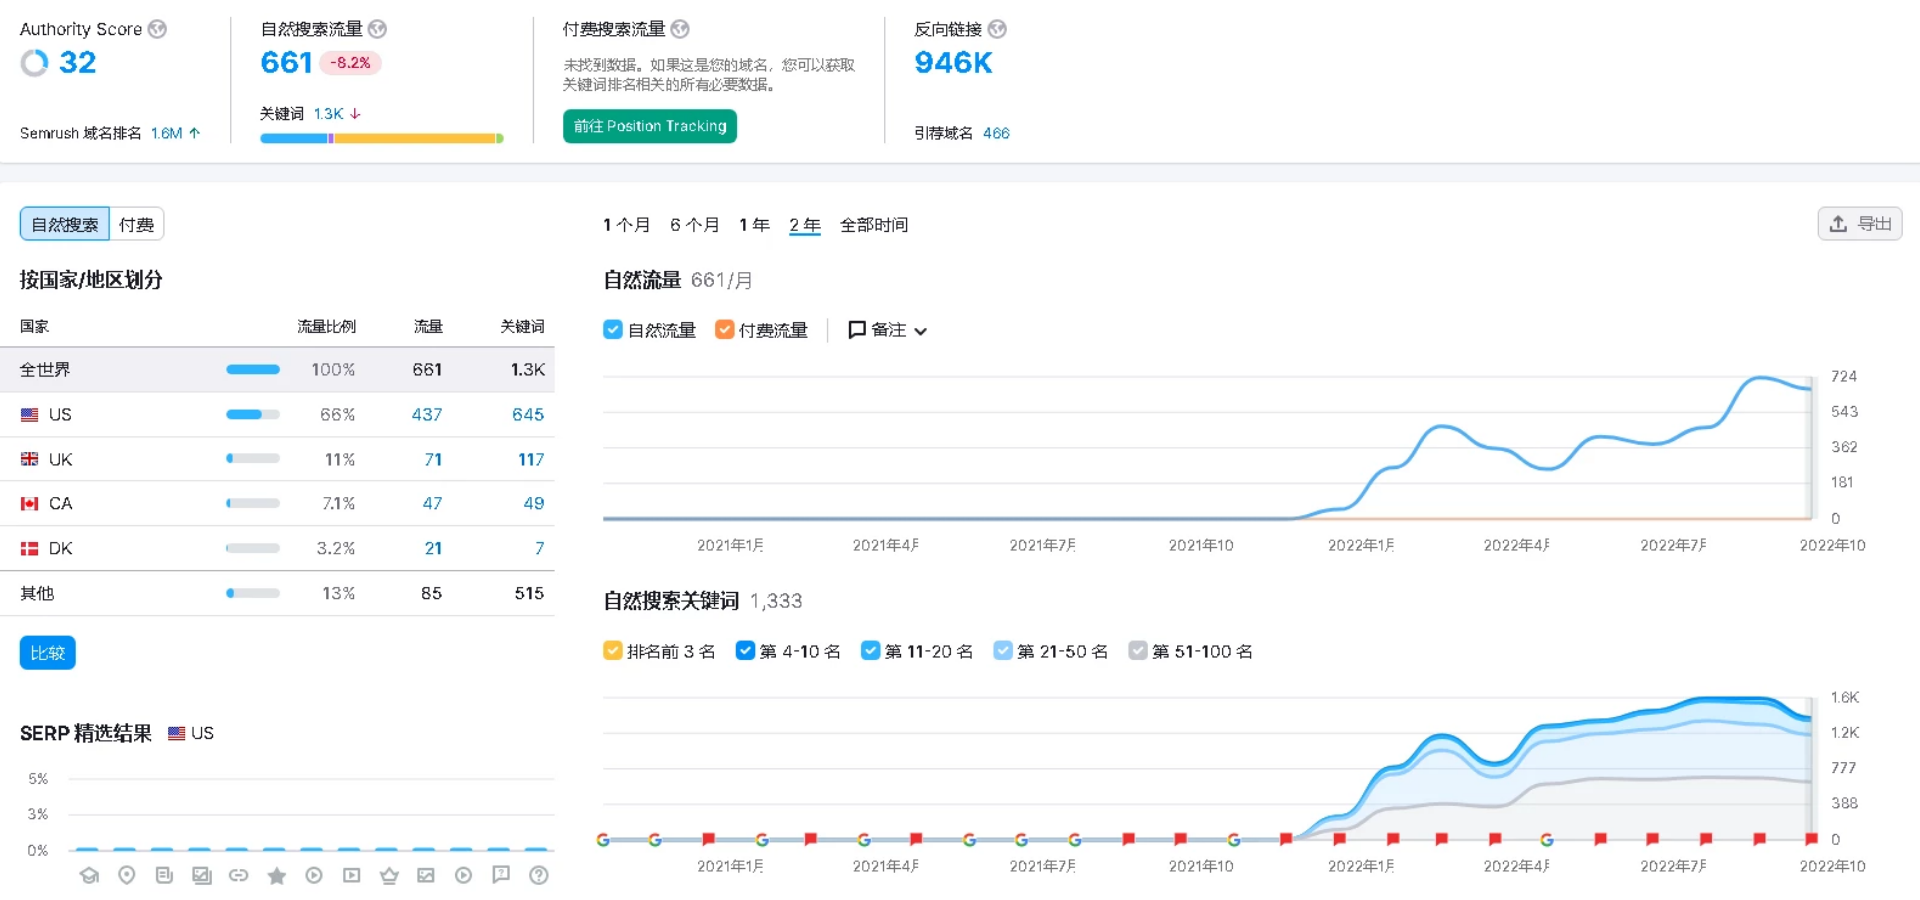Click the yellow segment of keyword distribution bar

click(x=415, y=138)
